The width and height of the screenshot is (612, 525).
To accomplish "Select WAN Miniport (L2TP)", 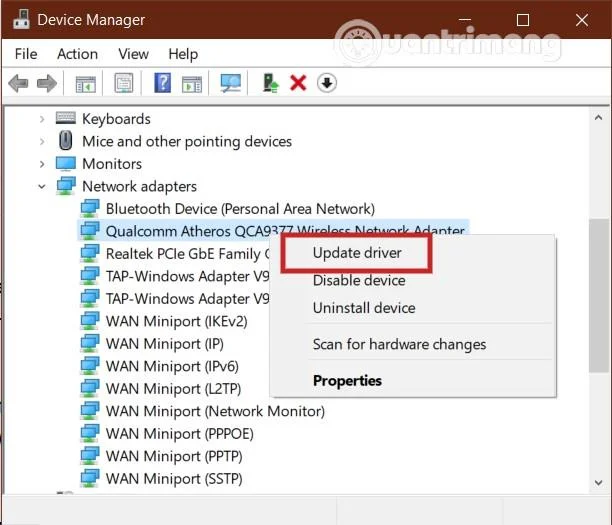I will point(173,389).
